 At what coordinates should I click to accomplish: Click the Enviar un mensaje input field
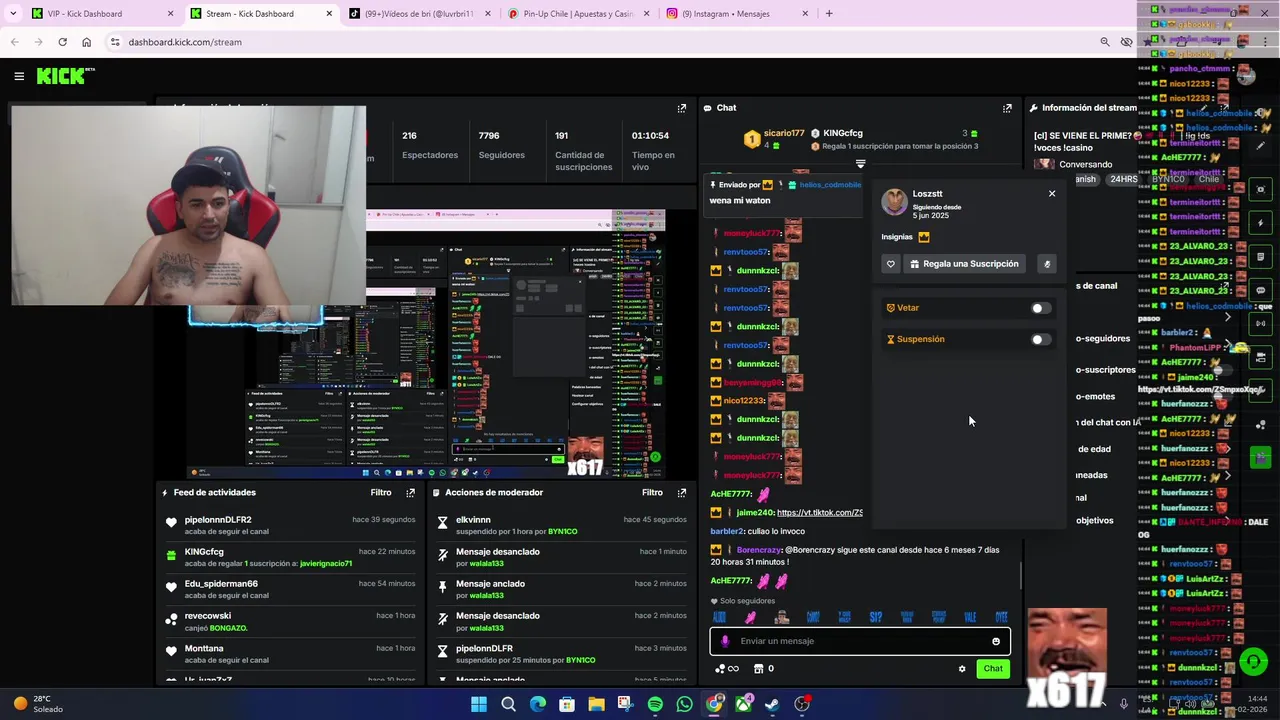(x=860, y=641)
